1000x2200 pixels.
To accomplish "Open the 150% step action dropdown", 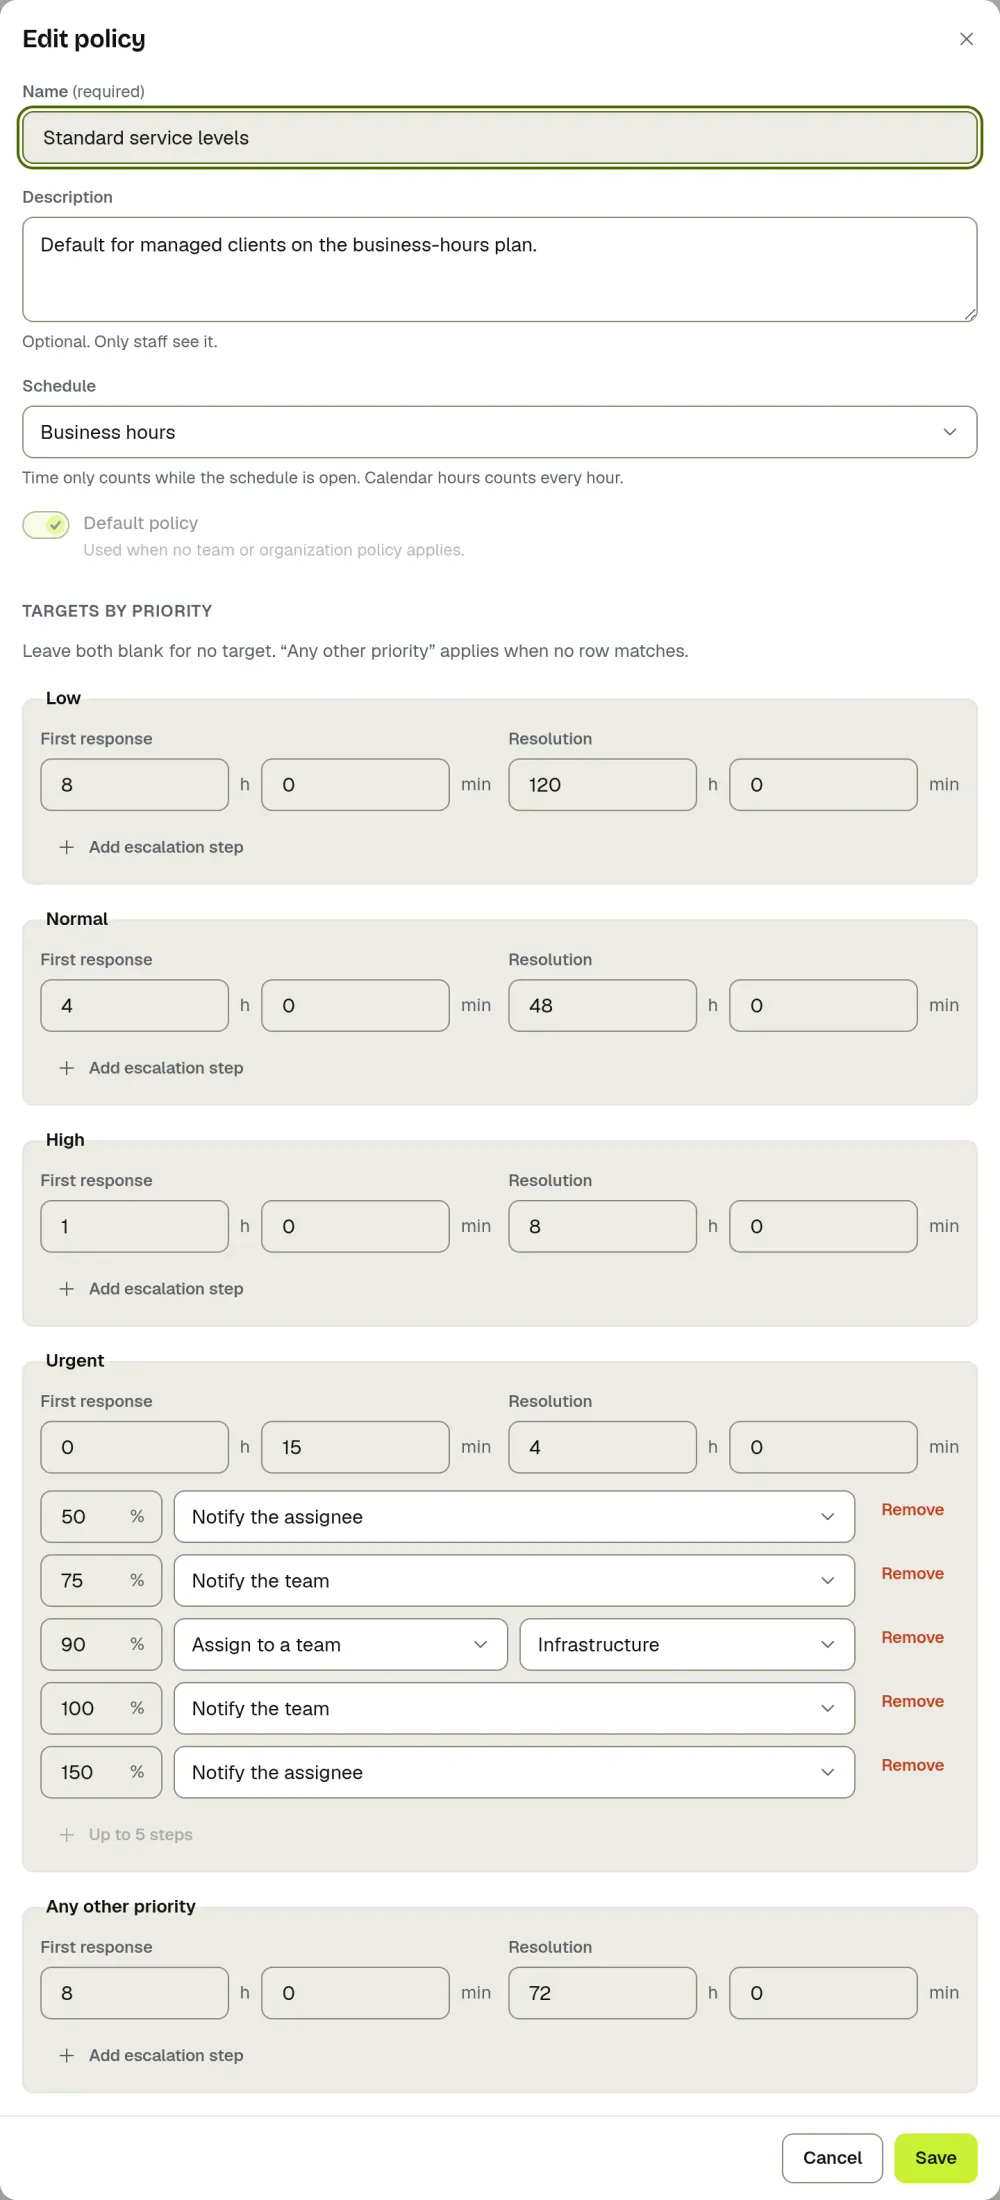I will 514,1773.
